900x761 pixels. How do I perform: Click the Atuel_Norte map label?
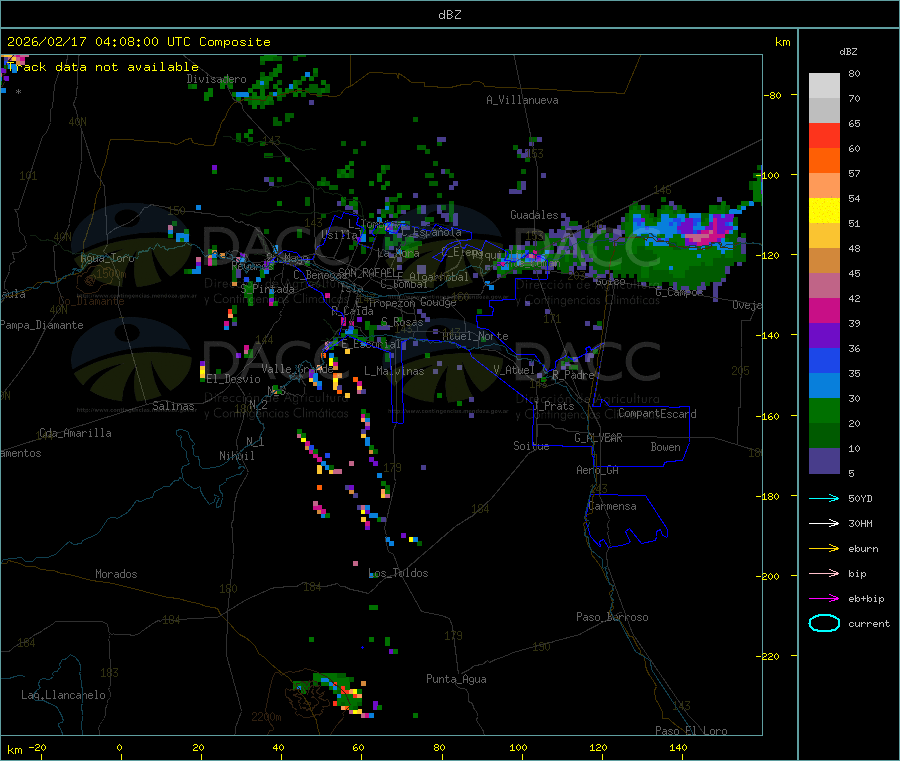[x=475, y=336]
